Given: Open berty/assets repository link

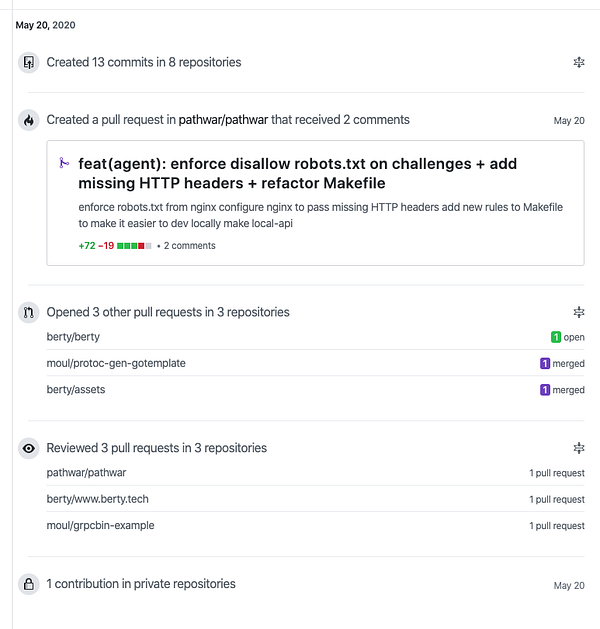Looking at the screenshot, I should pos(76,389).
